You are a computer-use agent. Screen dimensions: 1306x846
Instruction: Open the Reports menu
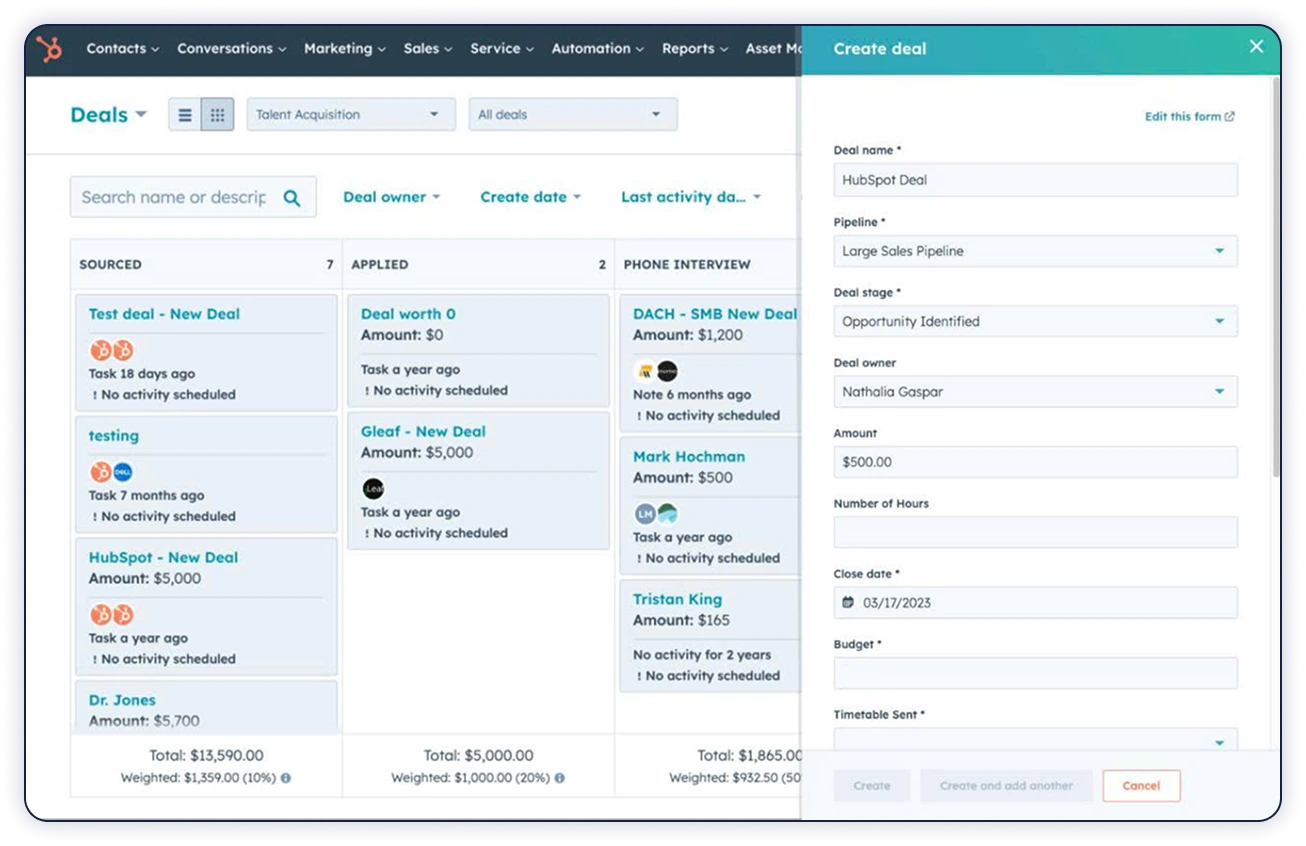[695, 48]
